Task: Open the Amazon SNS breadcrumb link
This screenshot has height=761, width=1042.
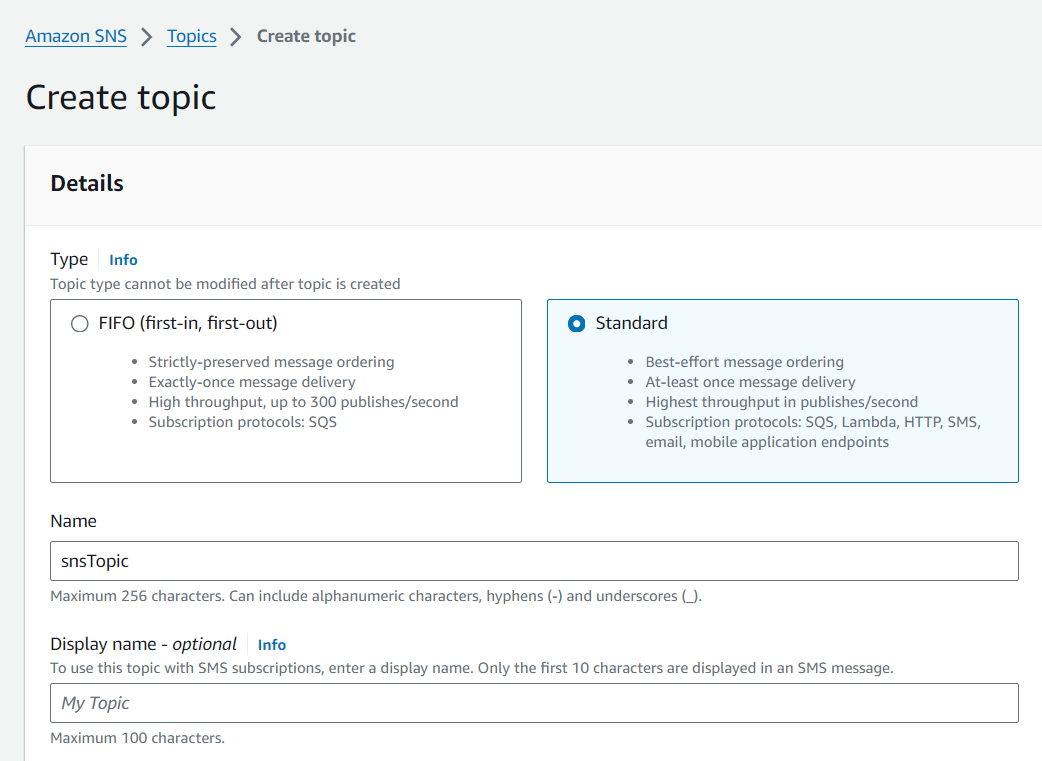Action: [76, 36]
